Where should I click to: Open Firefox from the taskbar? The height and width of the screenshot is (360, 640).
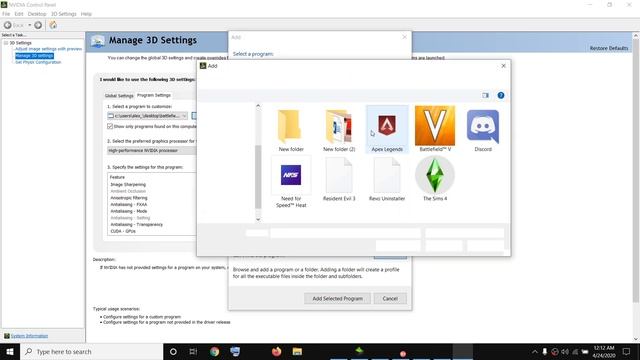coord(276,351)
